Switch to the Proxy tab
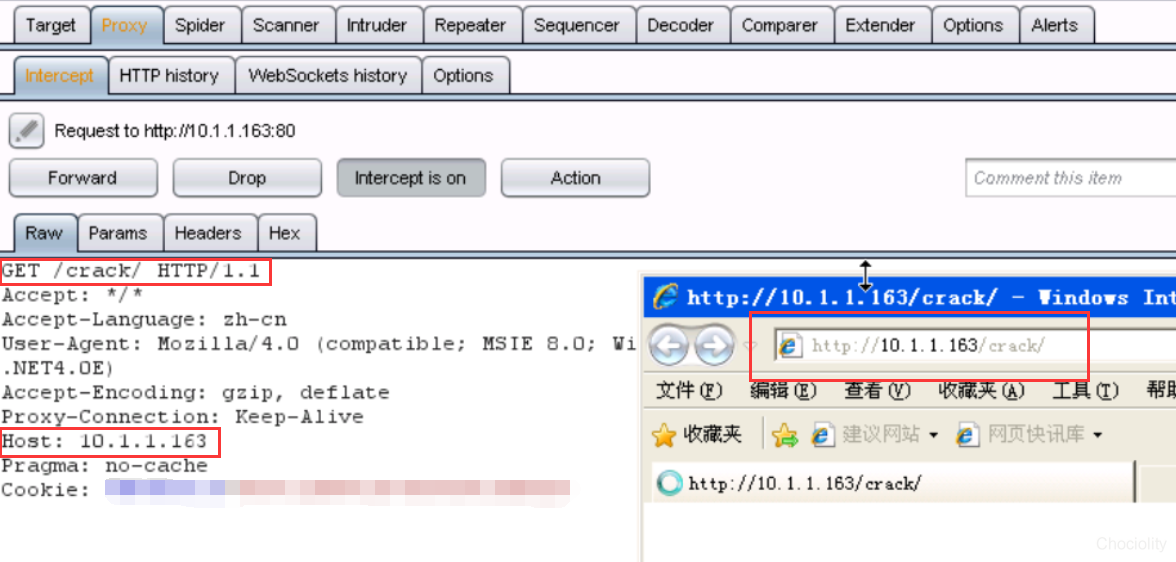The width and height of the screenshot is (1176, 562). [x=124, y=26]
